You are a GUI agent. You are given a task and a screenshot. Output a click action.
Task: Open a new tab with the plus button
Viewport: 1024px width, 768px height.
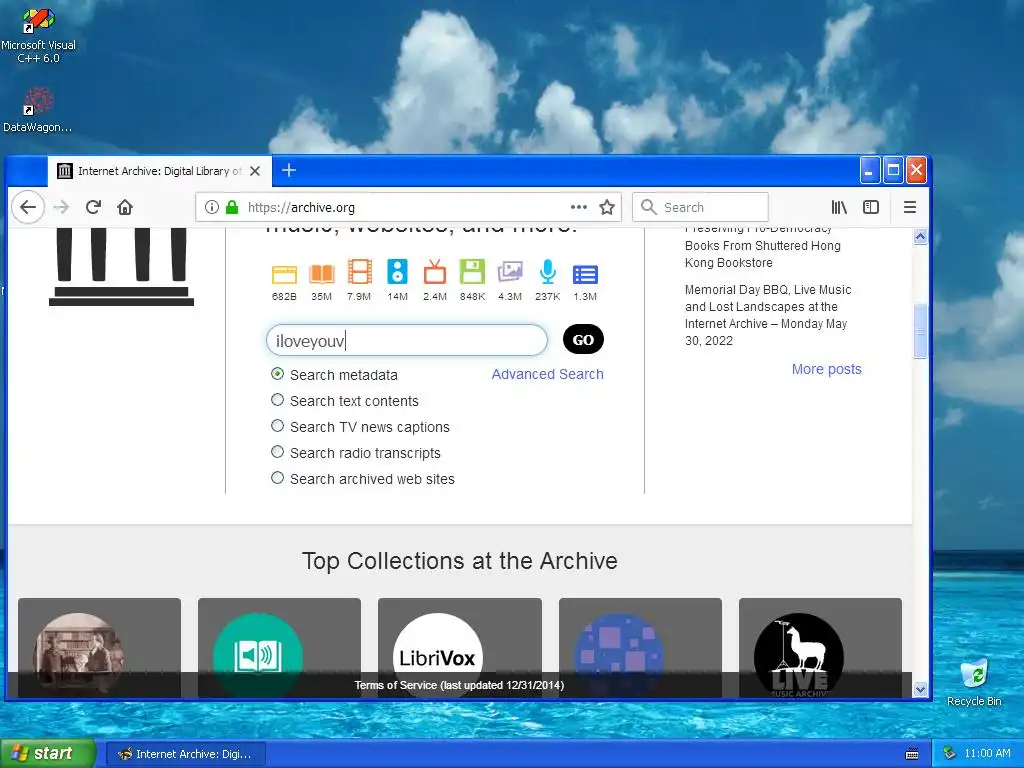(289, 170)
